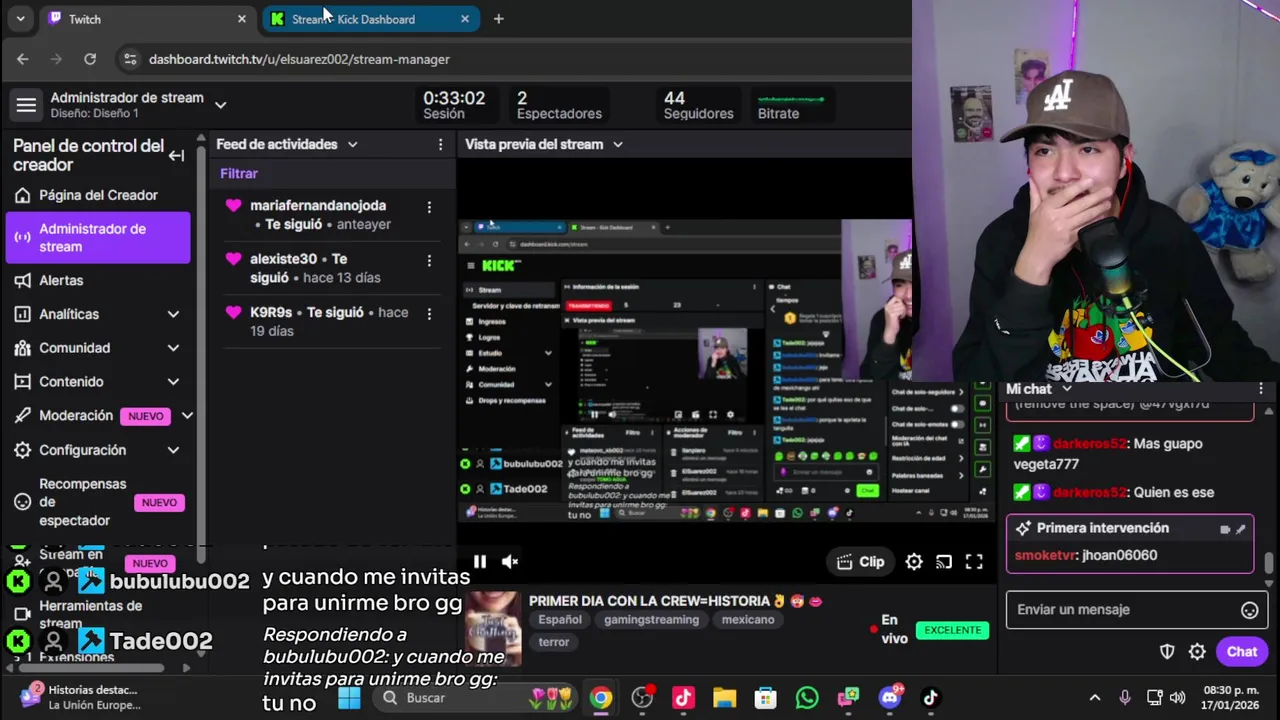
Task: Open File Explorer from the taskbar
Action: tap(725, 698)
